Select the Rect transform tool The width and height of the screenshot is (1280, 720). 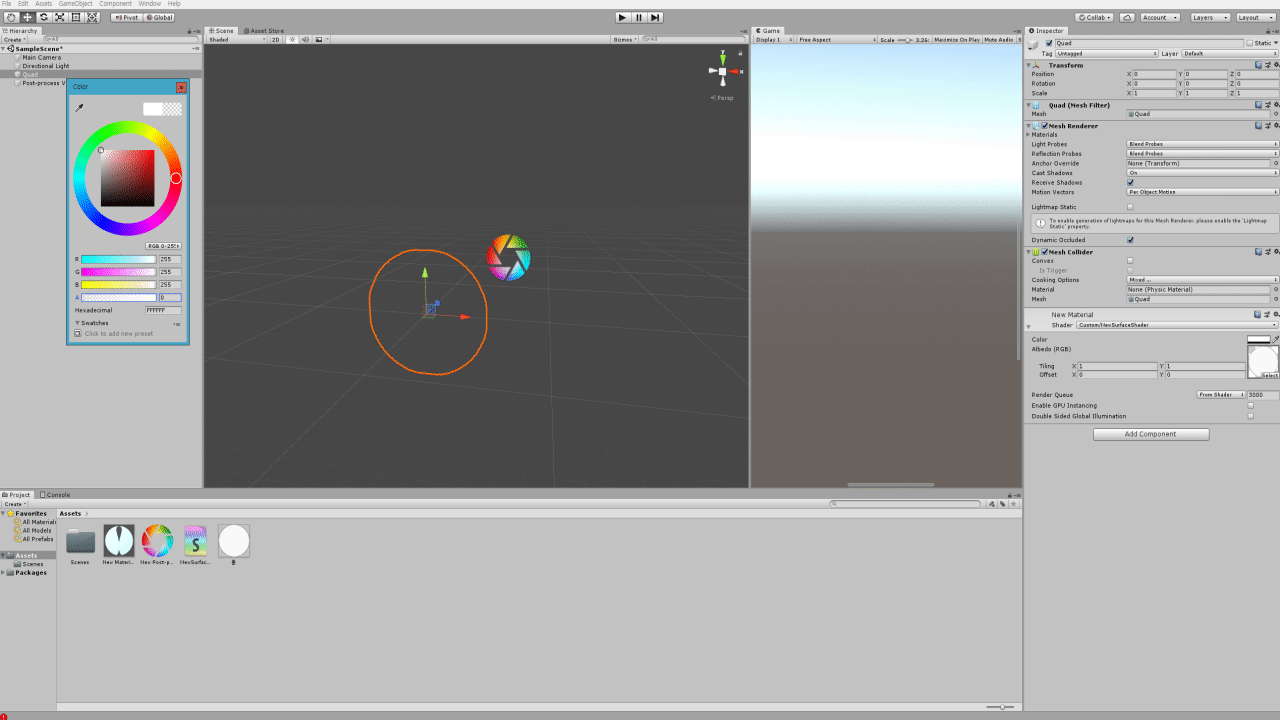76,17
